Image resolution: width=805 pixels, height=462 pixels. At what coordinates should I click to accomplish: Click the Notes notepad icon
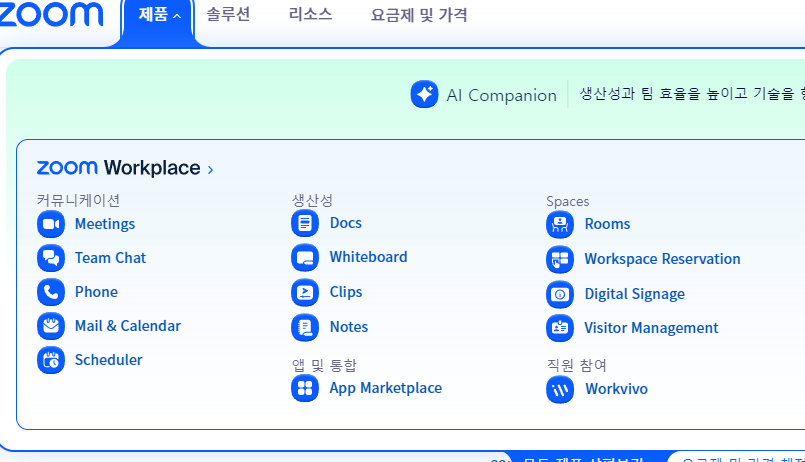pyautogui.click(x=305, y=327)
